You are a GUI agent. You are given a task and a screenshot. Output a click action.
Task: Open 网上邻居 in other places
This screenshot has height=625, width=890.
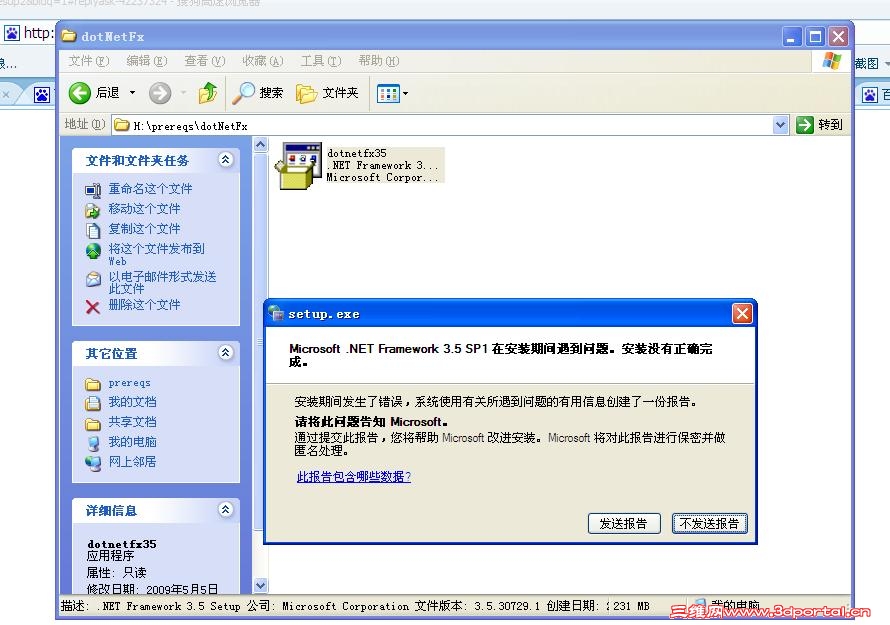point(132,462)
